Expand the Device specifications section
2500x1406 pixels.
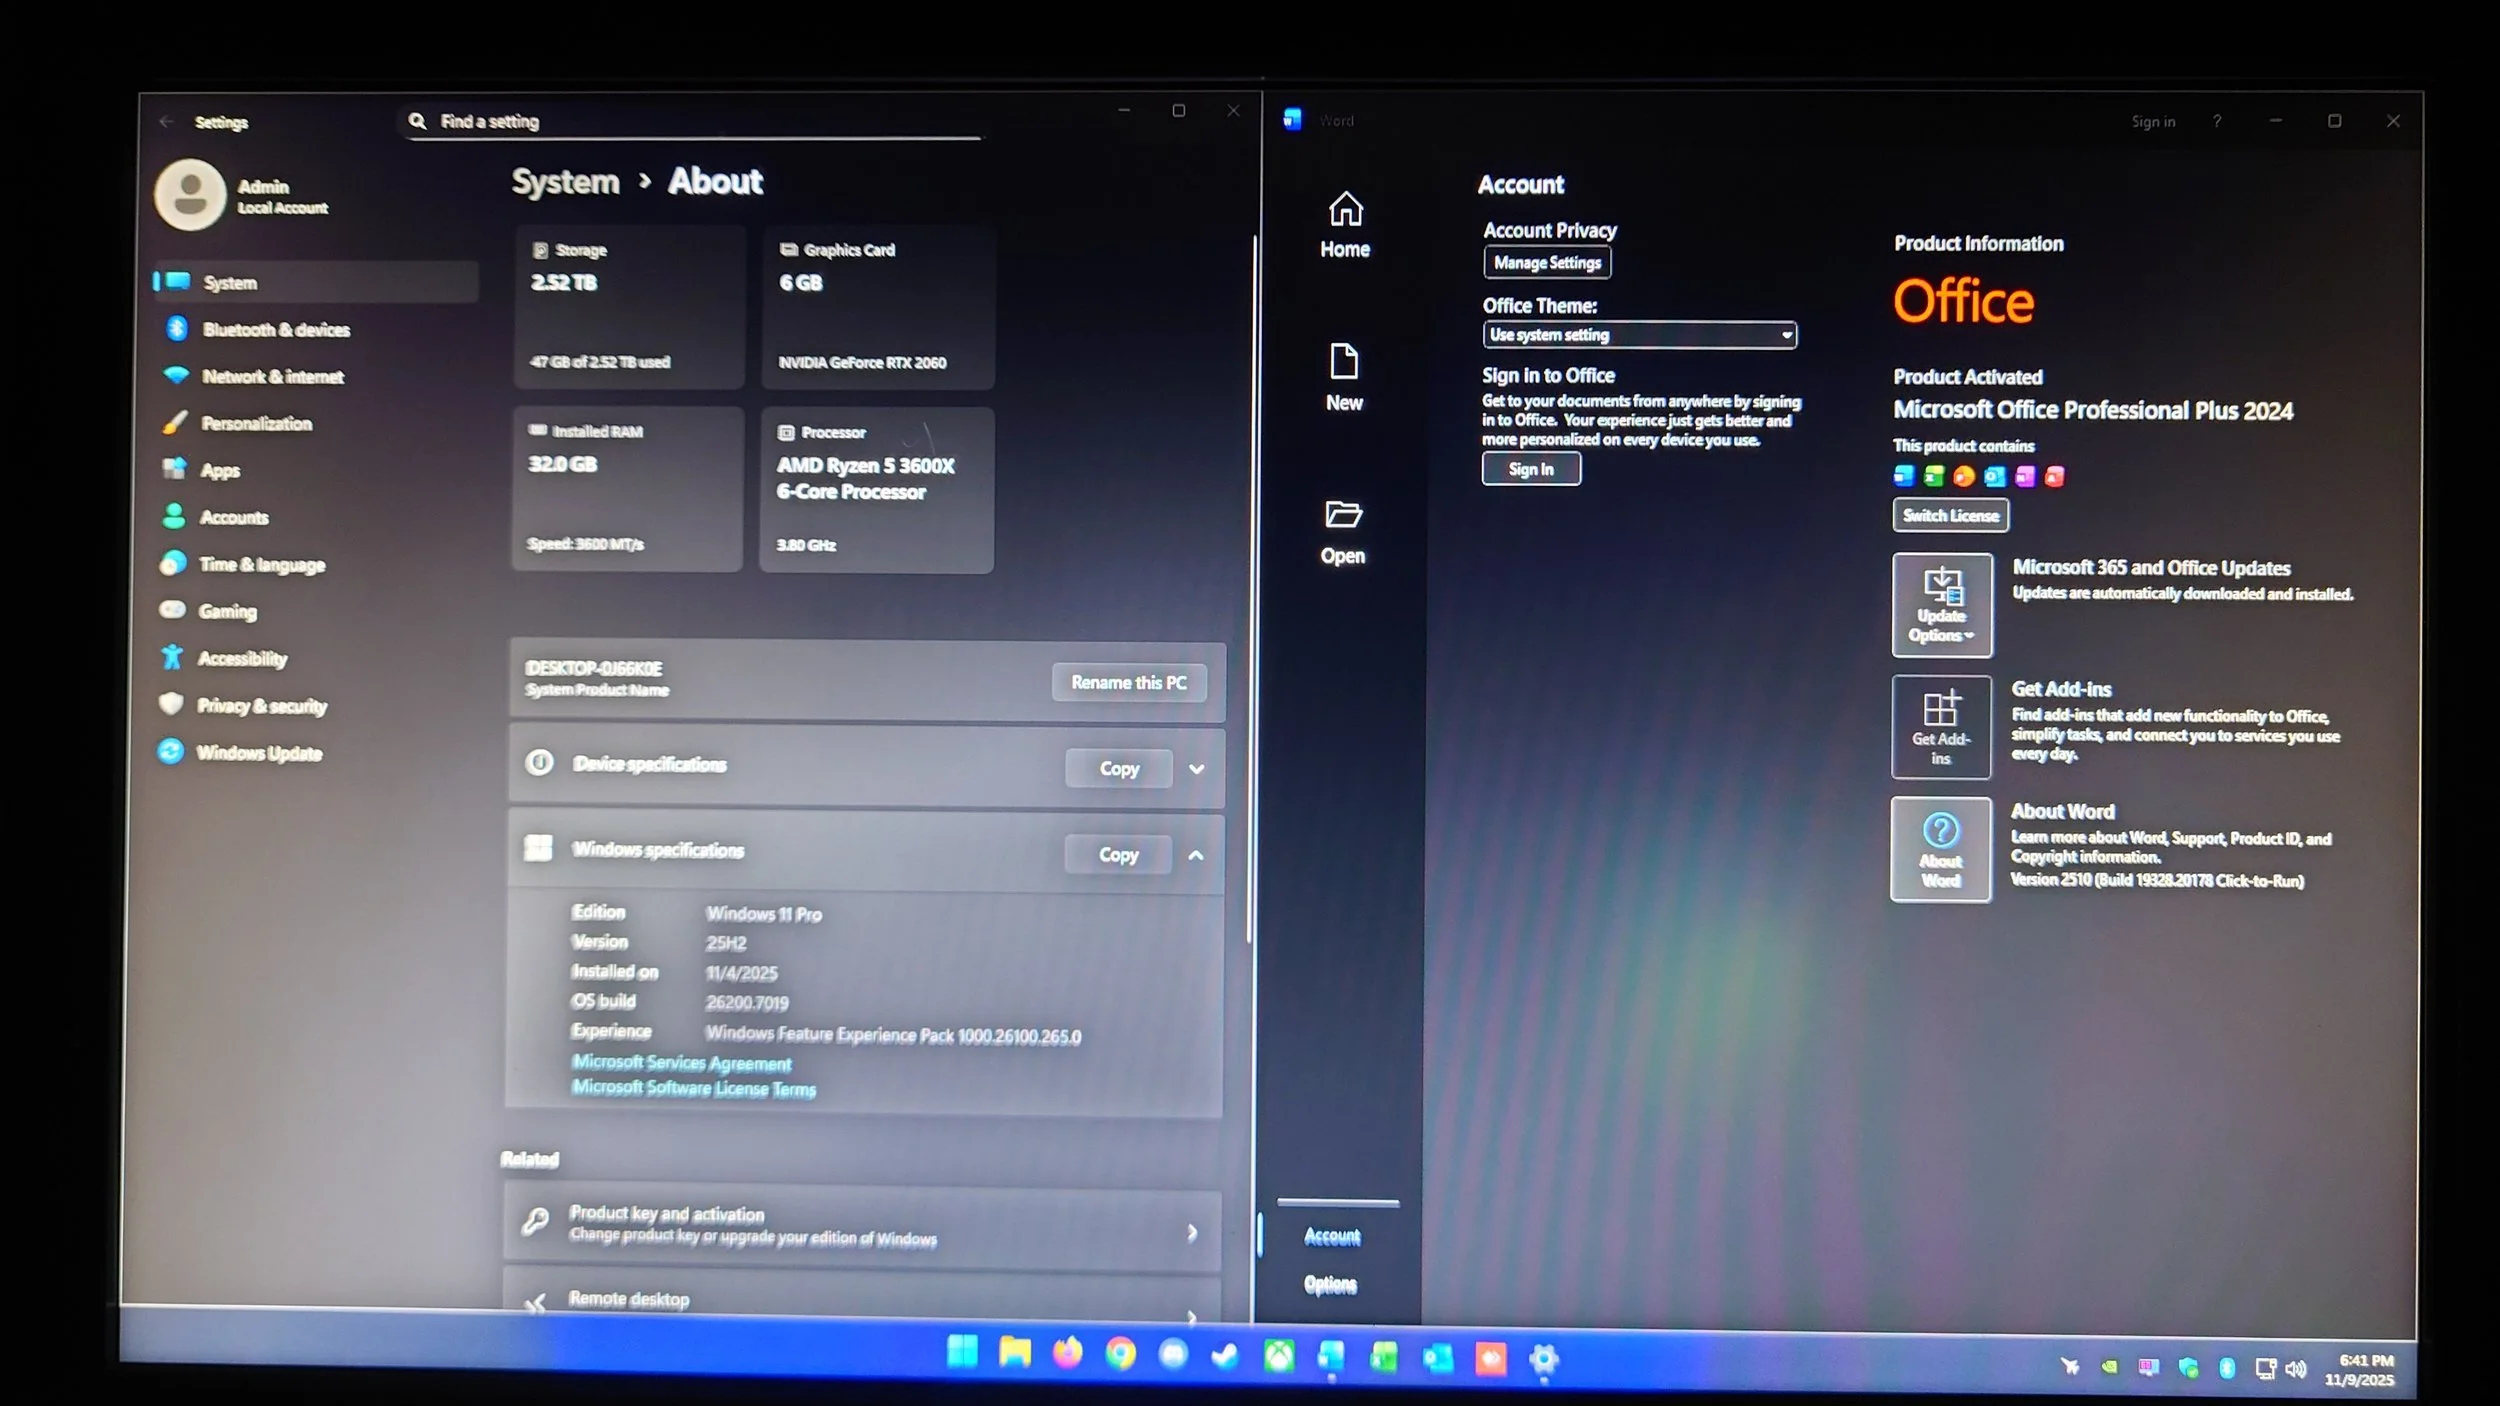tap(1196, 769)
